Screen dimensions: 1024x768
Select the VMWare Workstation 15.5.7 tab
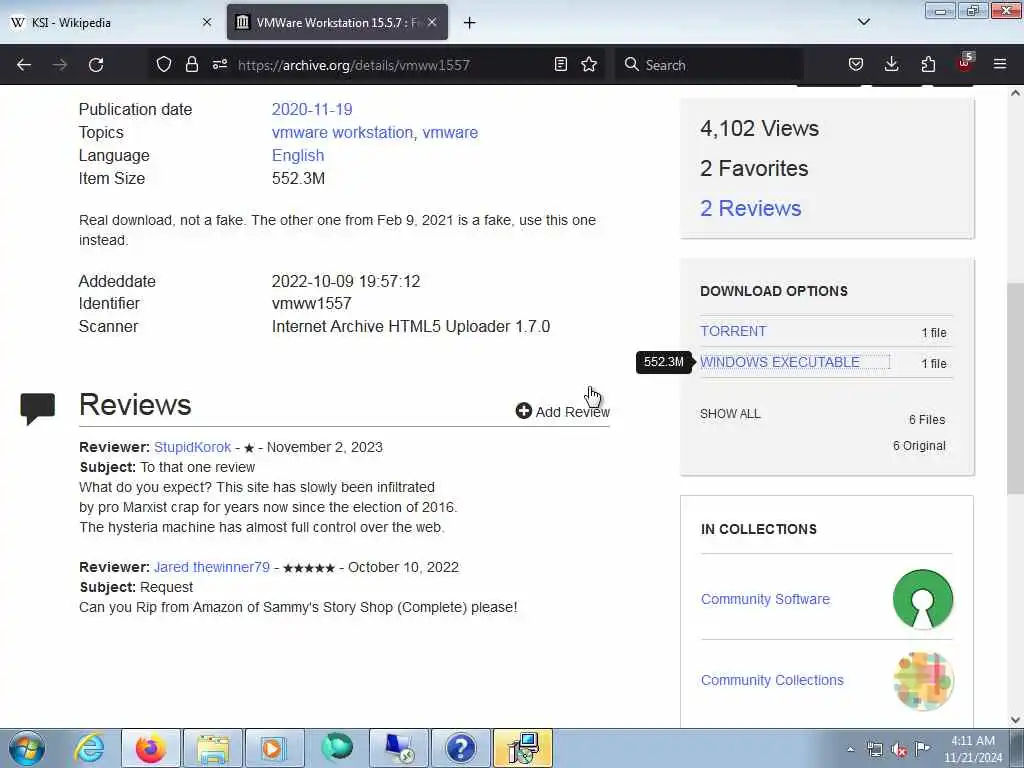[x=337, y=22]
